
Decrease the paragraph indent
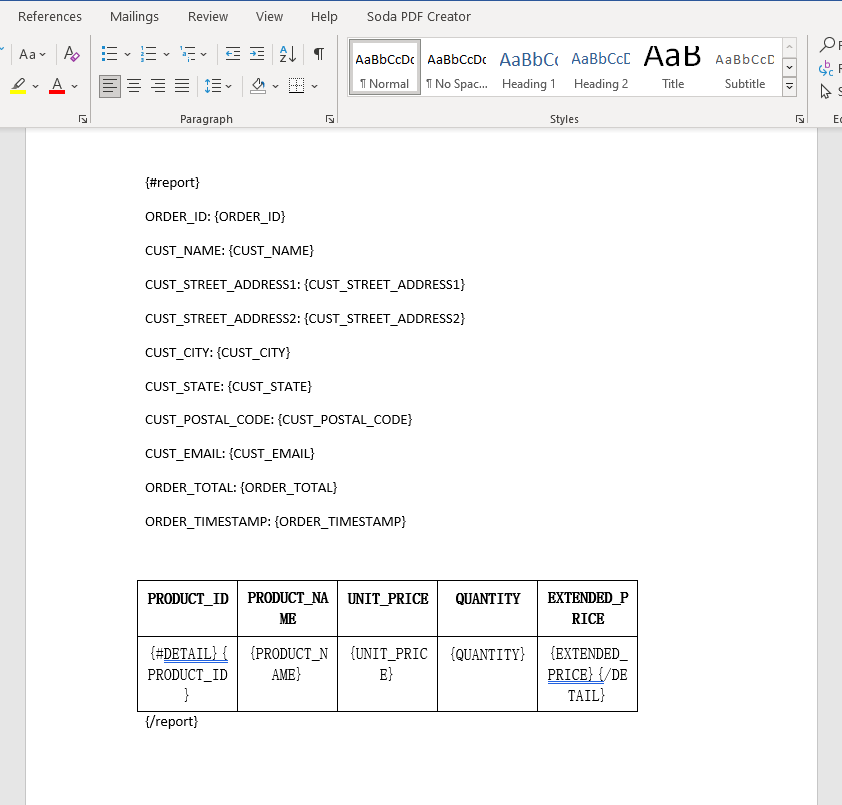click(x=233, y=54)
